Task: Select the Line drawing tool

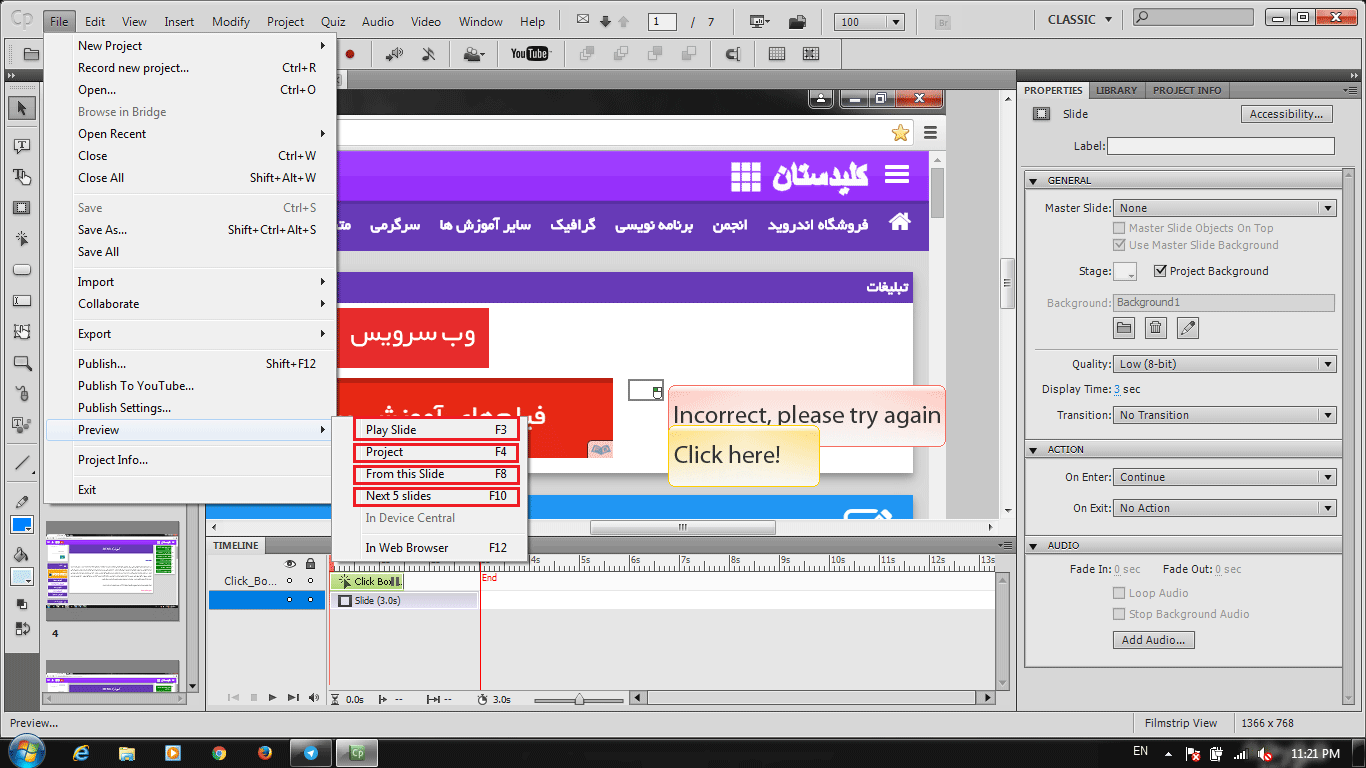Action: pyautogui.click(x=22, y=463)
